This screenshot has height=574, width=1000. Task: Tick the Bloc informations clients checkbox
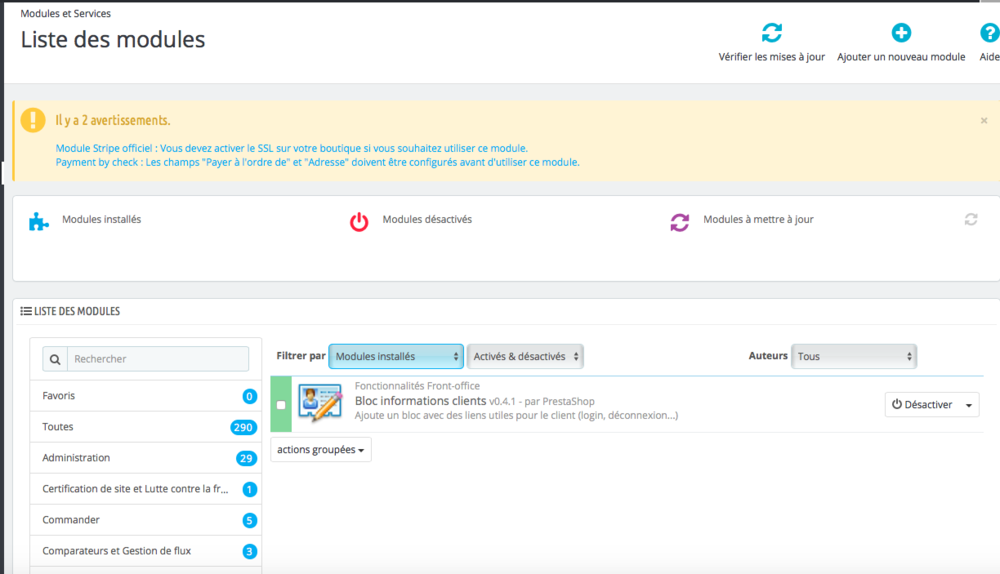coord(281,405)
